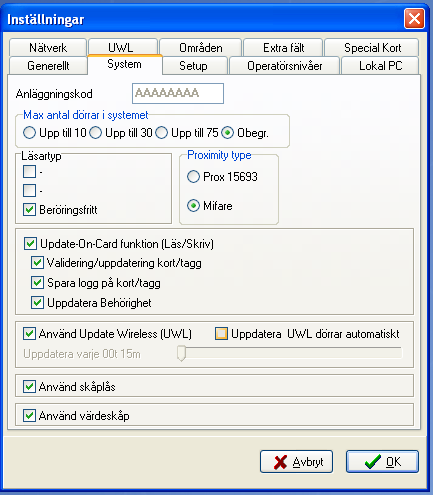Open the Områden tab
The height and width of the screenshot is (495, 433).
tap(200, 48)
